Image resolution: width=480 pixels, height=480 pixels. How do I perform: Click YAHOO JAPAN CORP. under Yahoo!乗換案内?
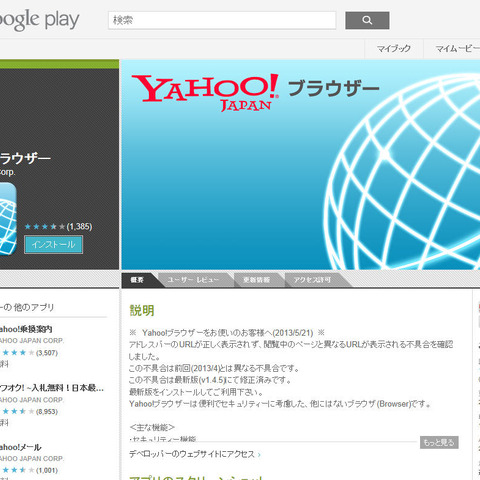[x=32, y=341]
